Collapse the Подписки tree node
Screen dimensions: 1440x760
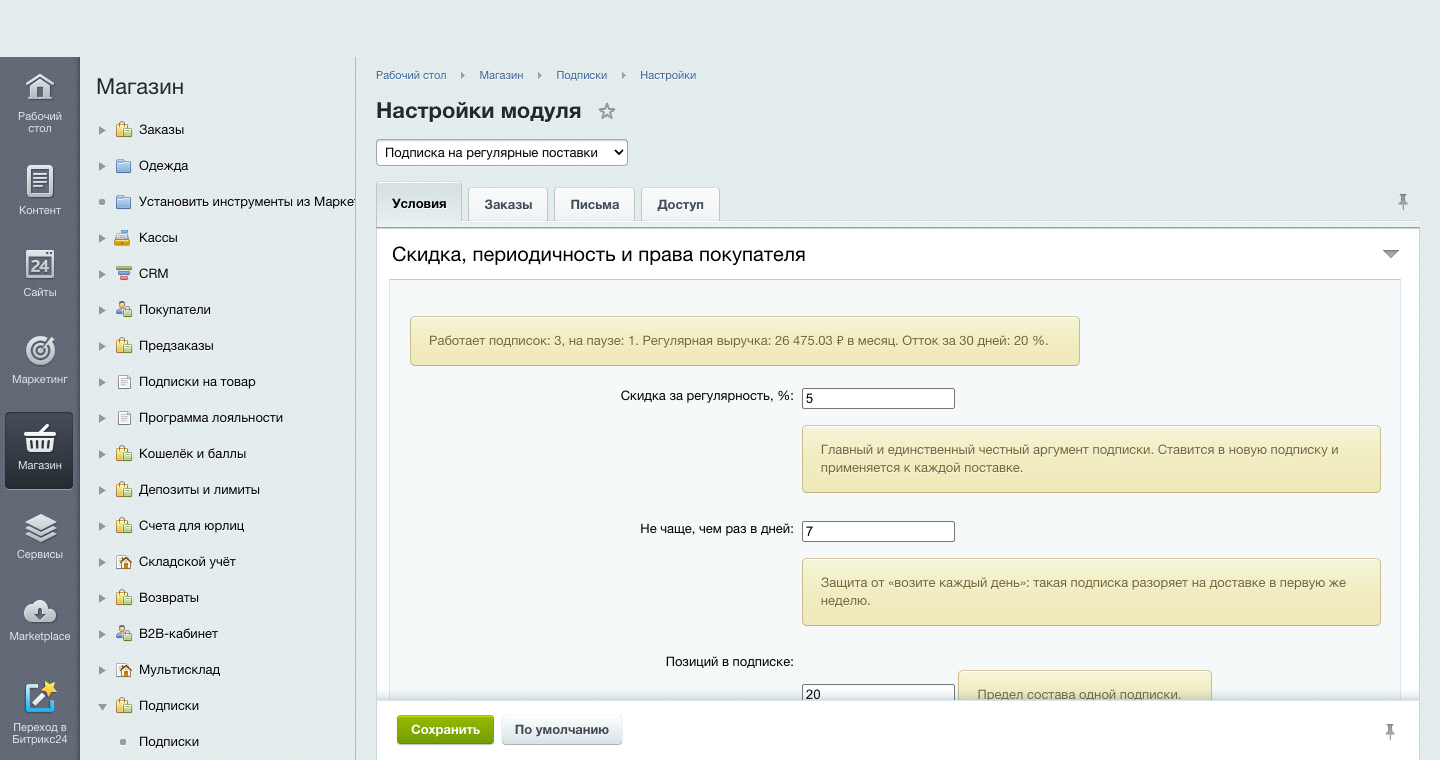(x=102, y=706)
